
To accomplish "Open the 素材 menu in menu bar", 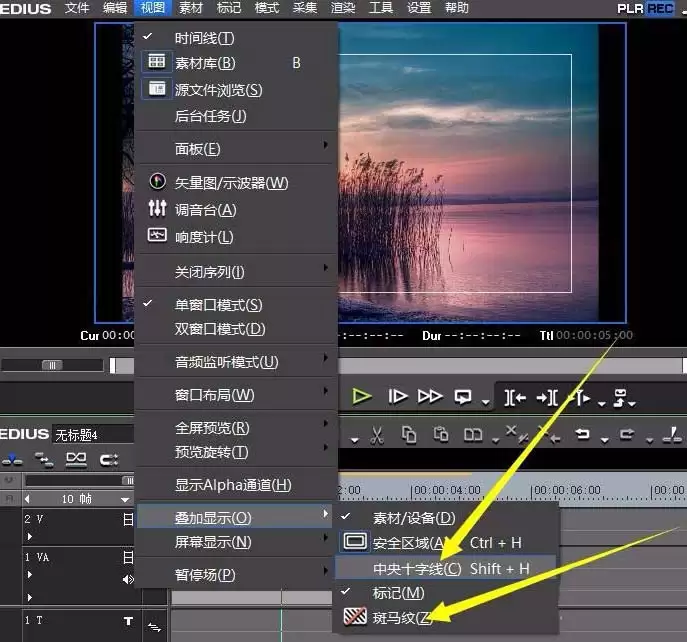I will pyautogui.click(x=191, y=8).
